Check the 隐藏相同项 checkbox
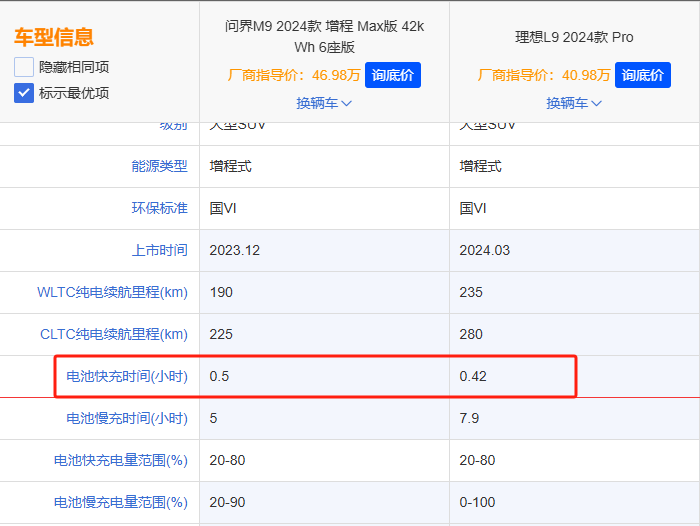The image size is (700, 526). click(x=24, y=68)
